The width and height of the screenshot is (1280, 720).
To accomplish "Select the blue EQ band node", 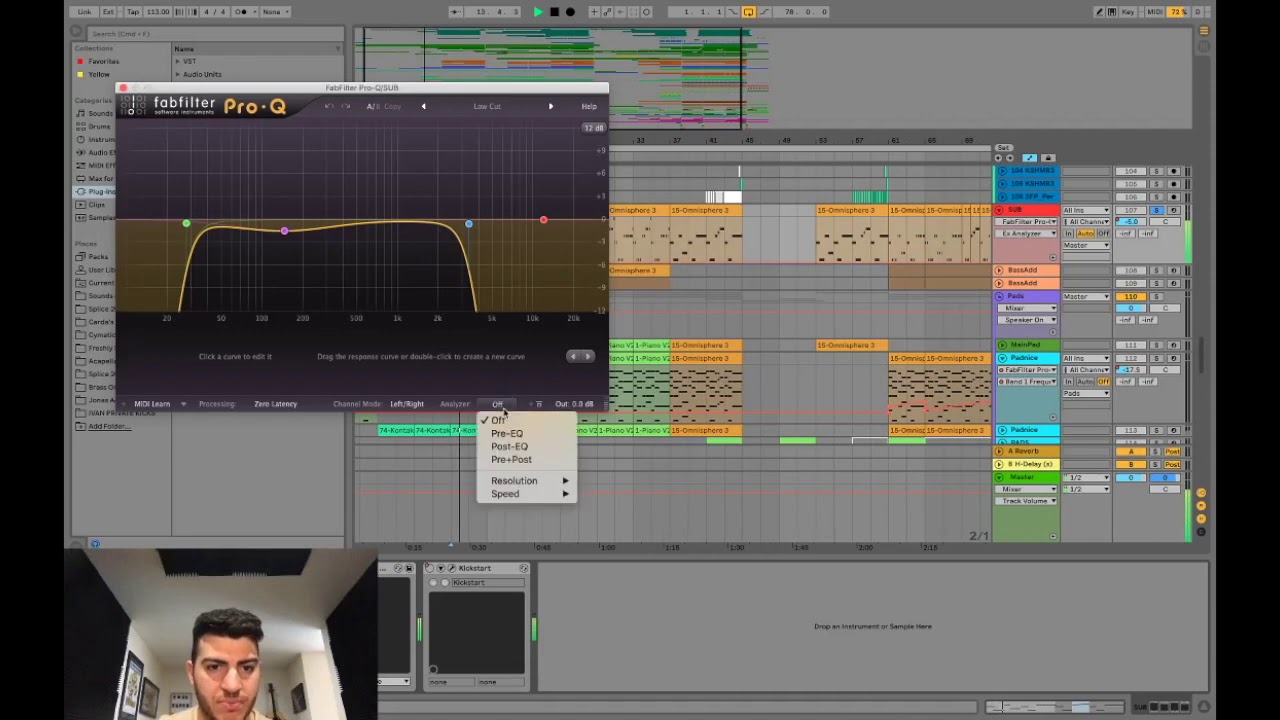I will click(x=468, y=223).
